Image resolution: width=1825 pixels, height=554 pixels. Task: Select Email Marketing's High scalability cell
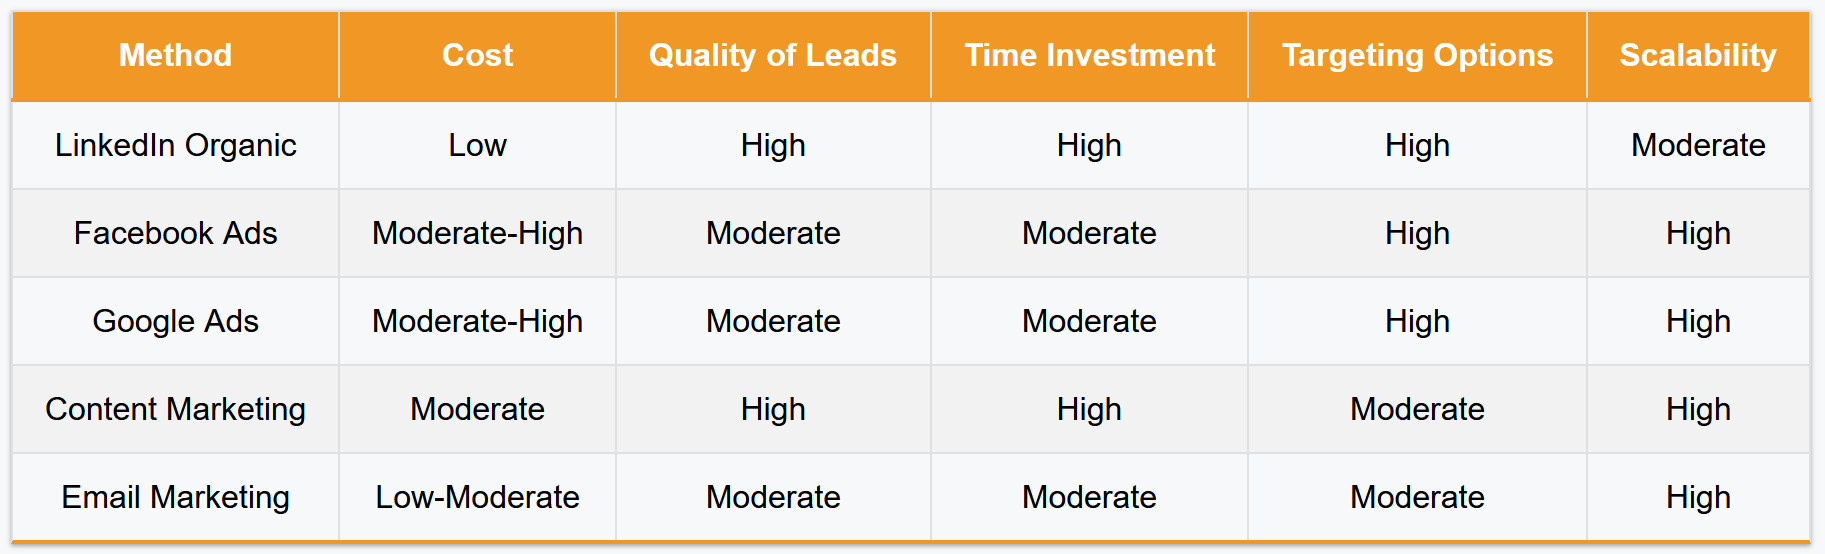(1697, 497)
